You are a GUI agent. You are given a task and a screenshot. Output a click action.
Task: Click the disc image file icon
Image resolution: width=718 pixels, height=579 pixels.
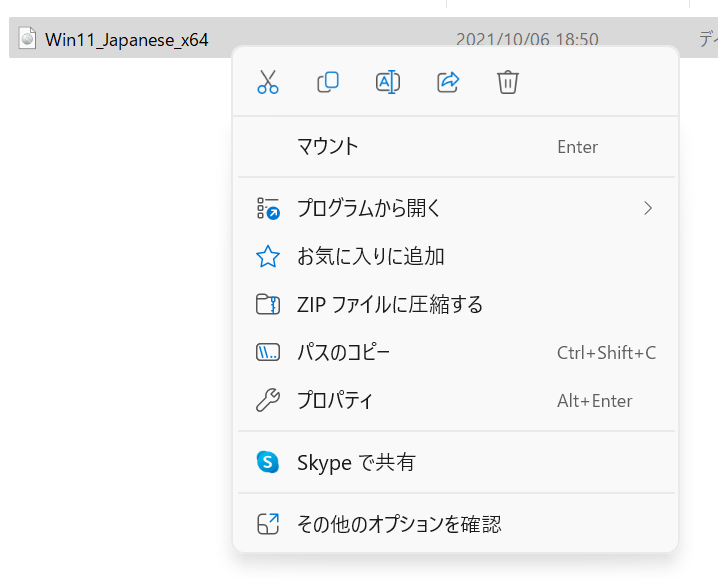27,39
